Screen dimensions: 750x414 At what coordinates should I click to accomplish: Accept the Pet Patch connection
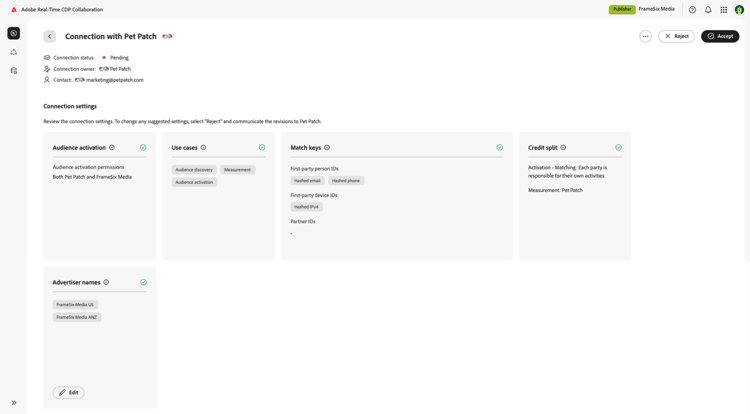tap(720, 36)
